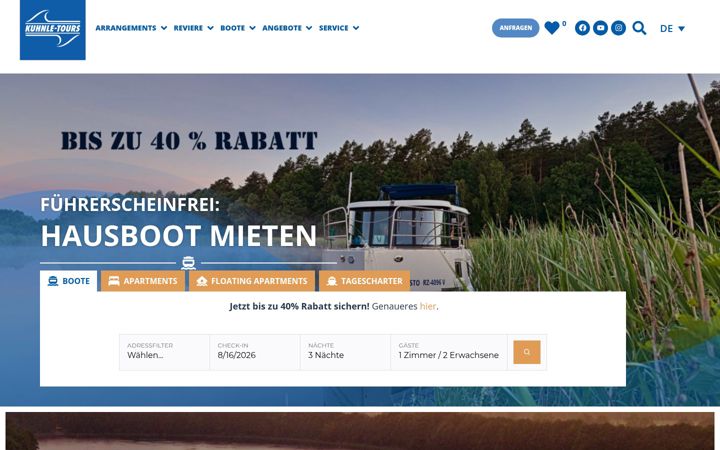The height and width of the screenshot is (450, 720).
Task: Follow the 'hier' discount link
Action: coord(428,306)
